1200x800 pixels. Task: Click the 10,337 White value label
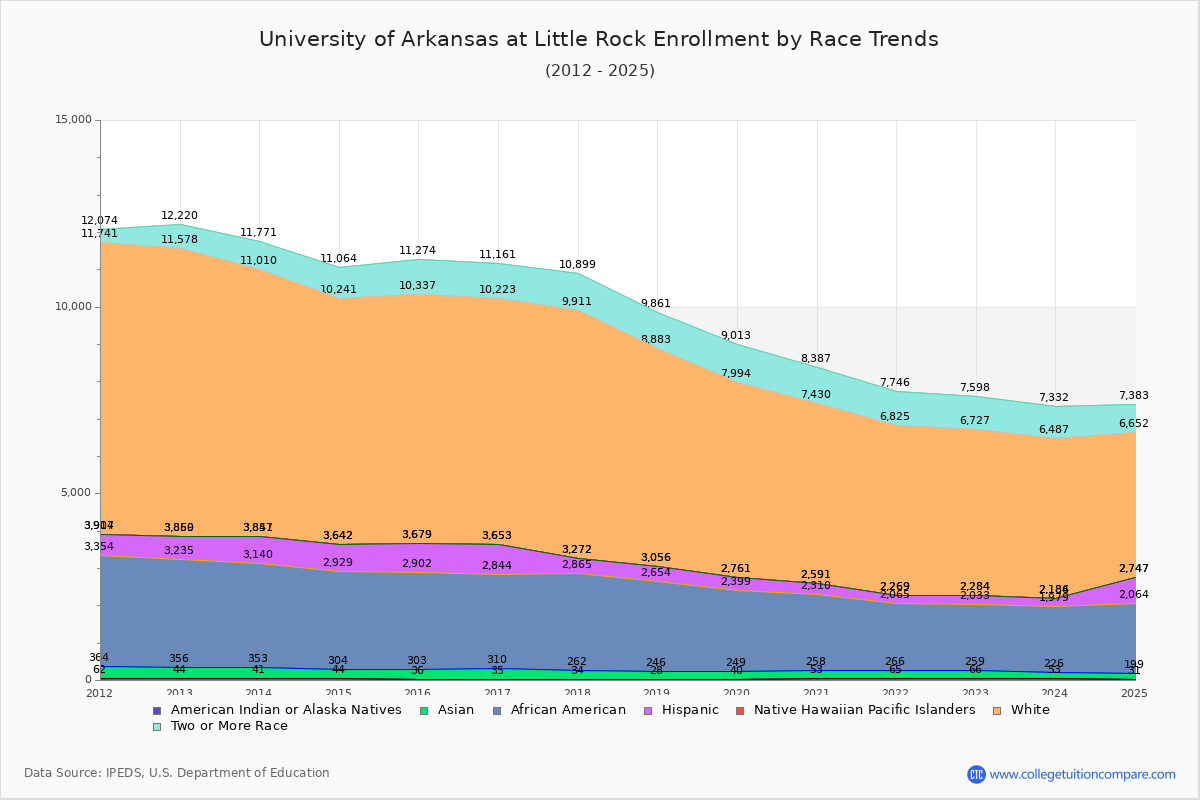(x=418, y=286)
